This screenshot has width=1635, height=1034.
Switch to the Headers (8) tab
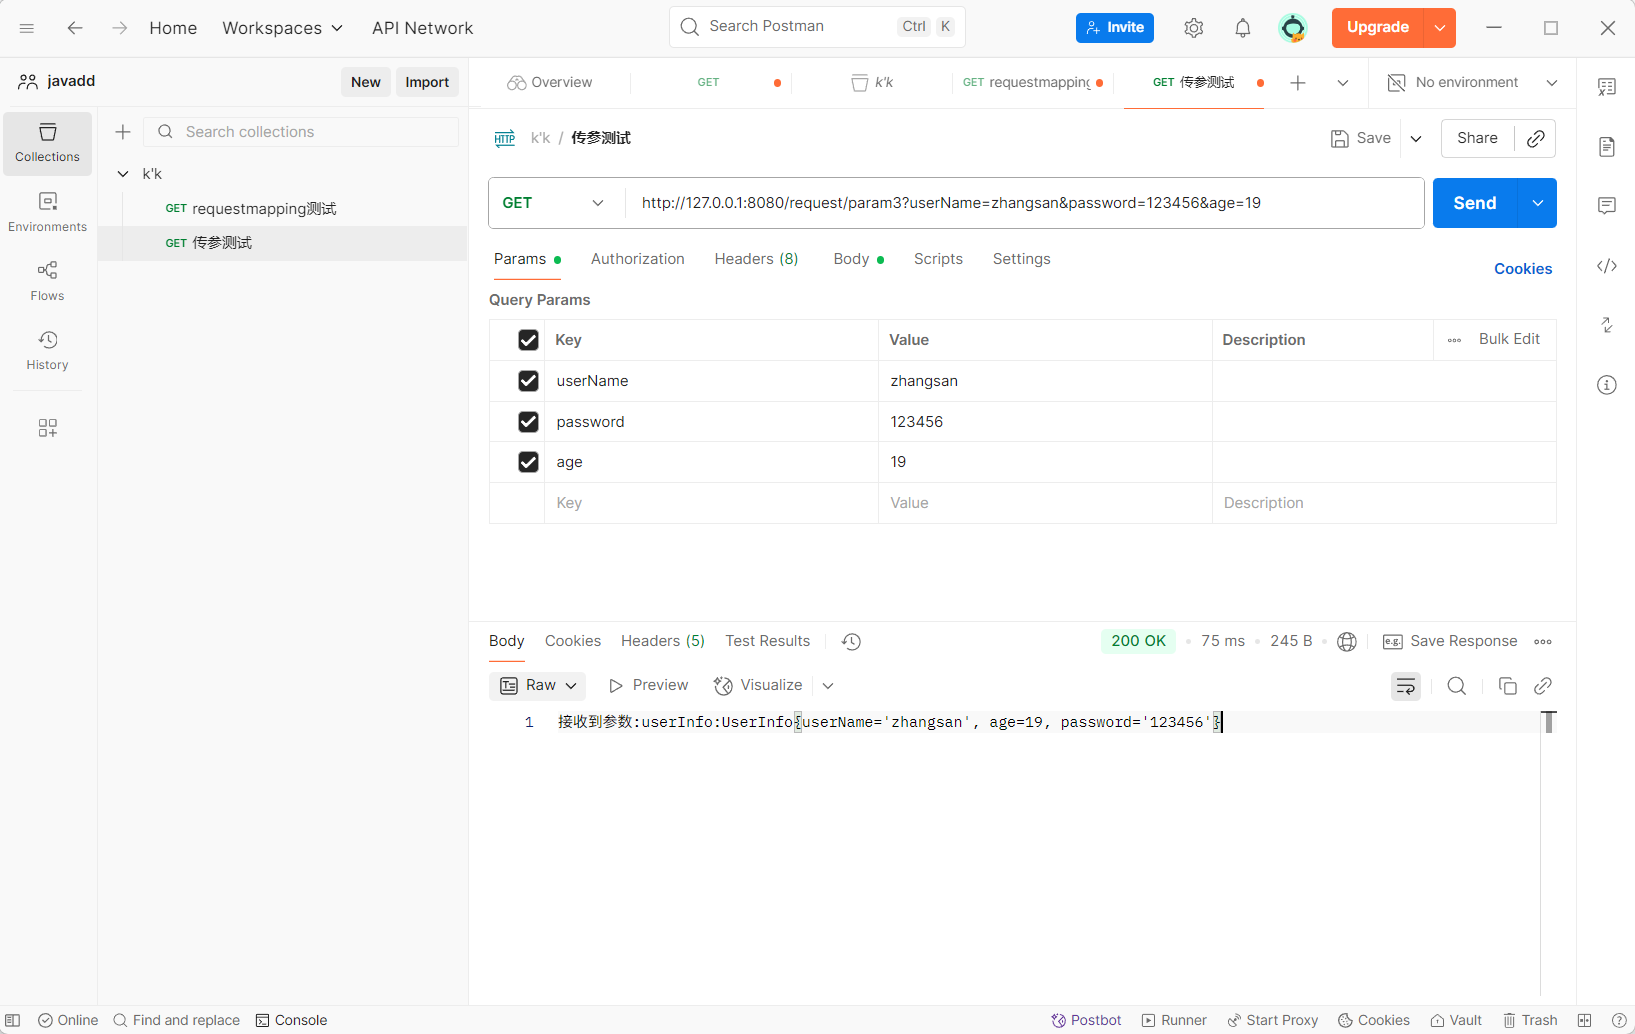(x=756, y=259)
